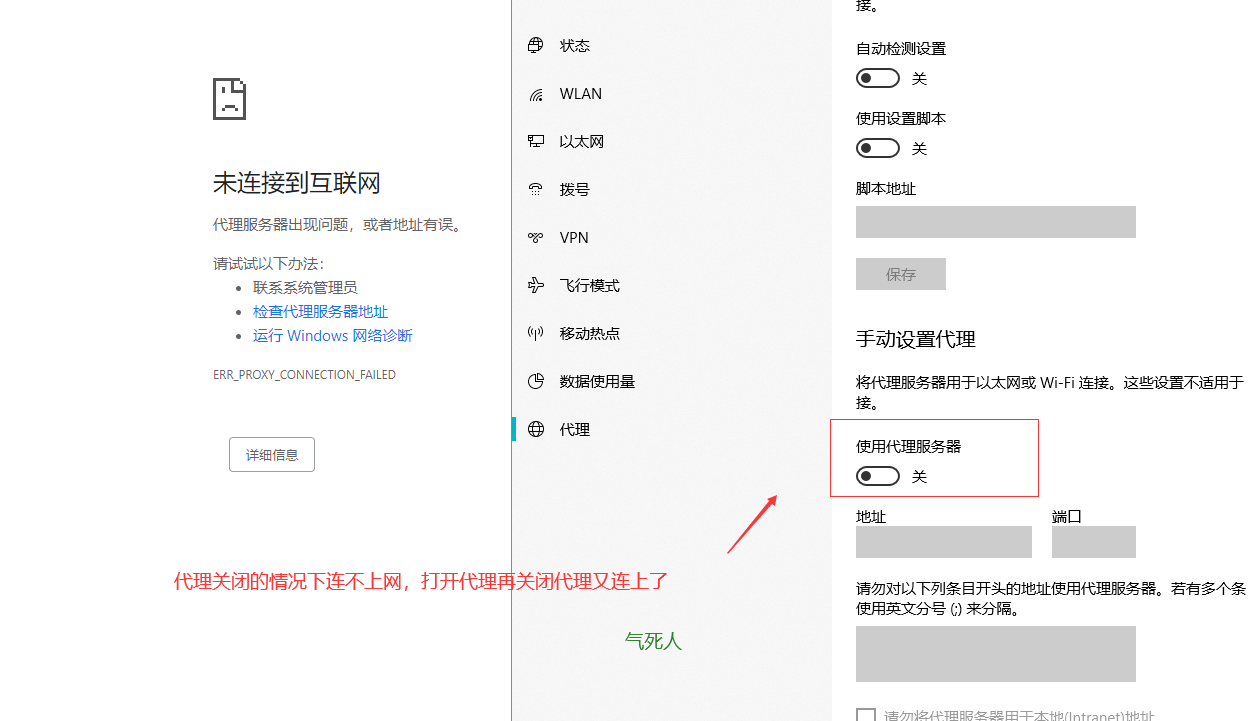Enable the 使用代理服务器 switch
The width and height of the screenshot is (1248, 721).
(x=877, y=476)
